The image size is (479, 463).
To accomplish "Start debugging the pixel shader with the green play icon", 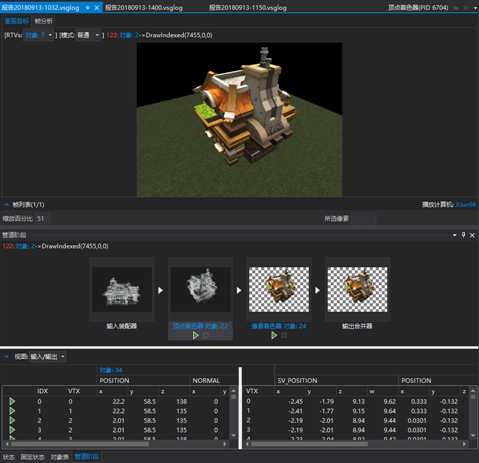I will pos(274,335).
